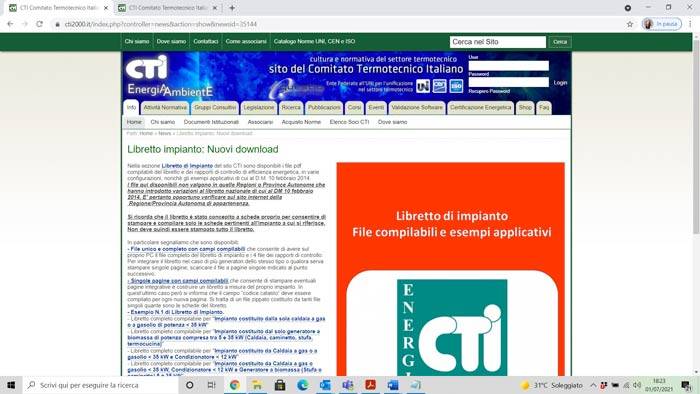Open the Corsi tab

(x=354, y=108)
